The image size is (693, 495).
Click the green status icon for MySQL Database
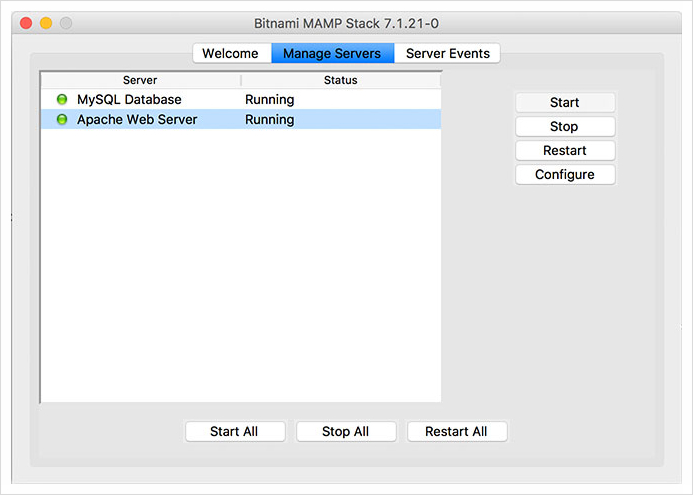pos(62,99)
